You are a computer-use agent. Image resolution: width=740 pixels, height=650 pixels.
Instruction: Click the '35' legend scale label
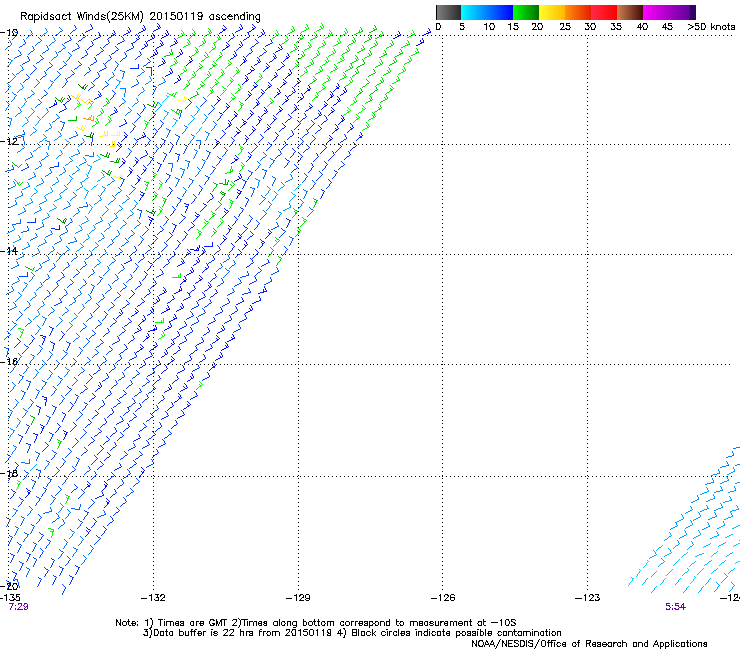pyautogui.click(x=616, y=27)
